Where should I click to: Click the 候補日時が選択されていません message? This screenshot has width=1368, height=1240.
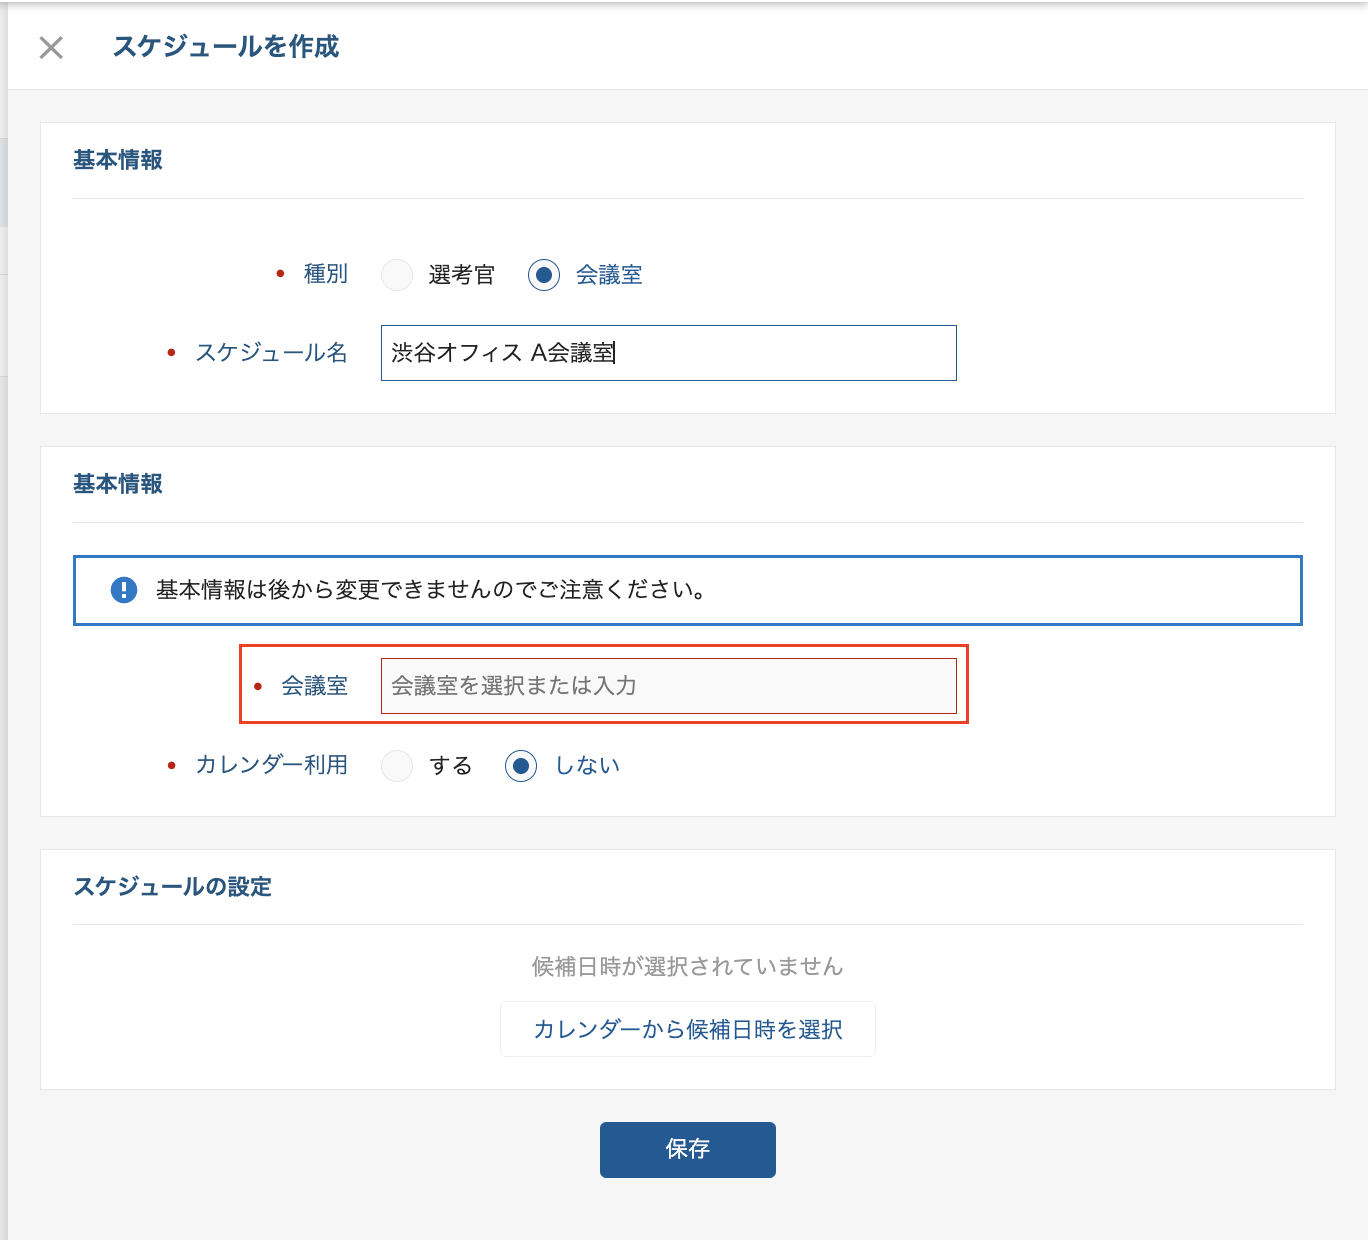(687, 966)
